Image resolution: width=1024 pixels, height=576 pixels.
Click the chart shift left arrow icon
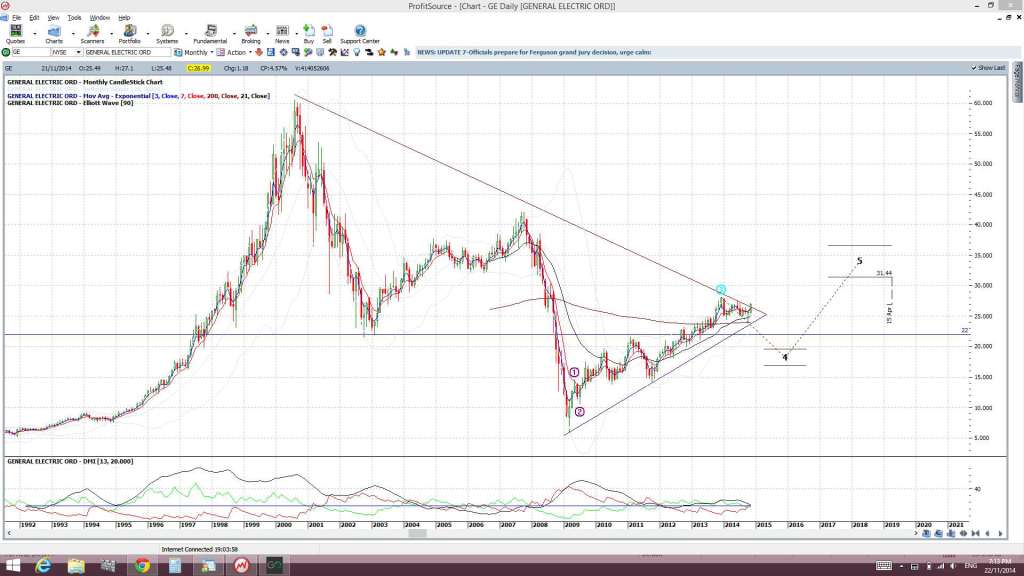pos(987,533)
